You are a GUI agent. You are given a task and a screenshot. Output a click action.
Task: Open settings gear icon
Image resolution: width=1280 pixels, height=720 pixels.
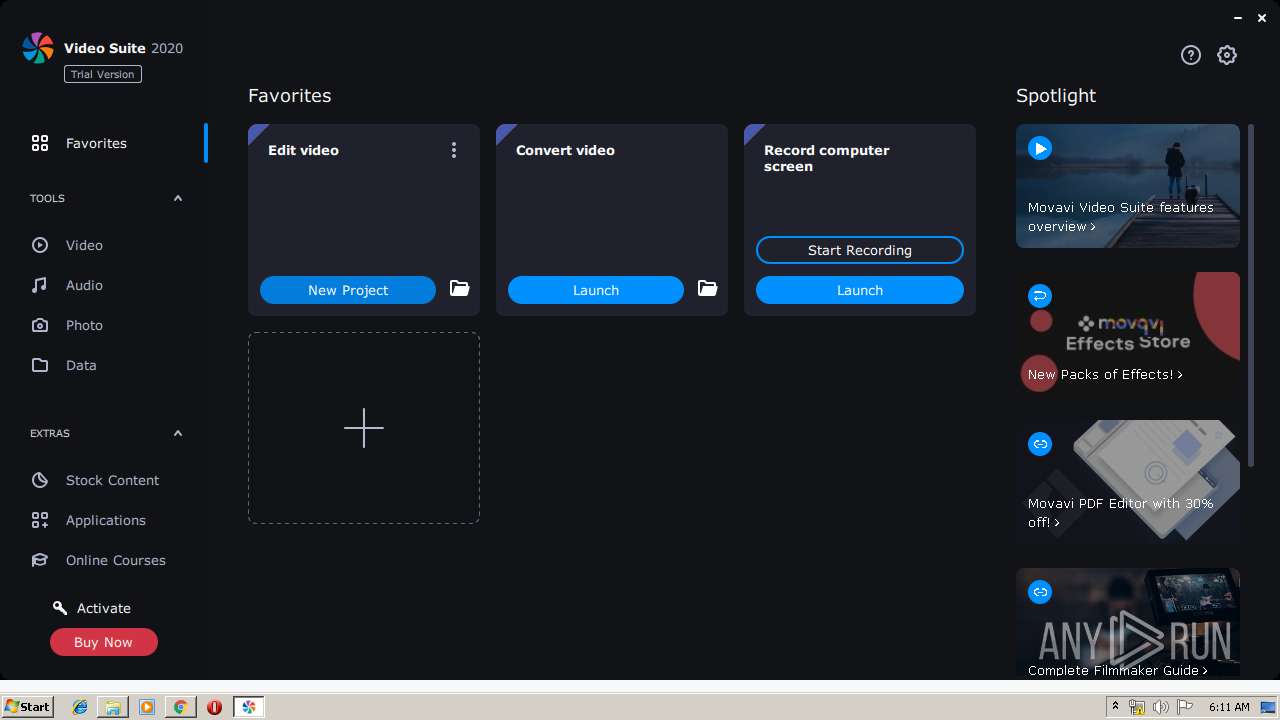pos(1227,55)
